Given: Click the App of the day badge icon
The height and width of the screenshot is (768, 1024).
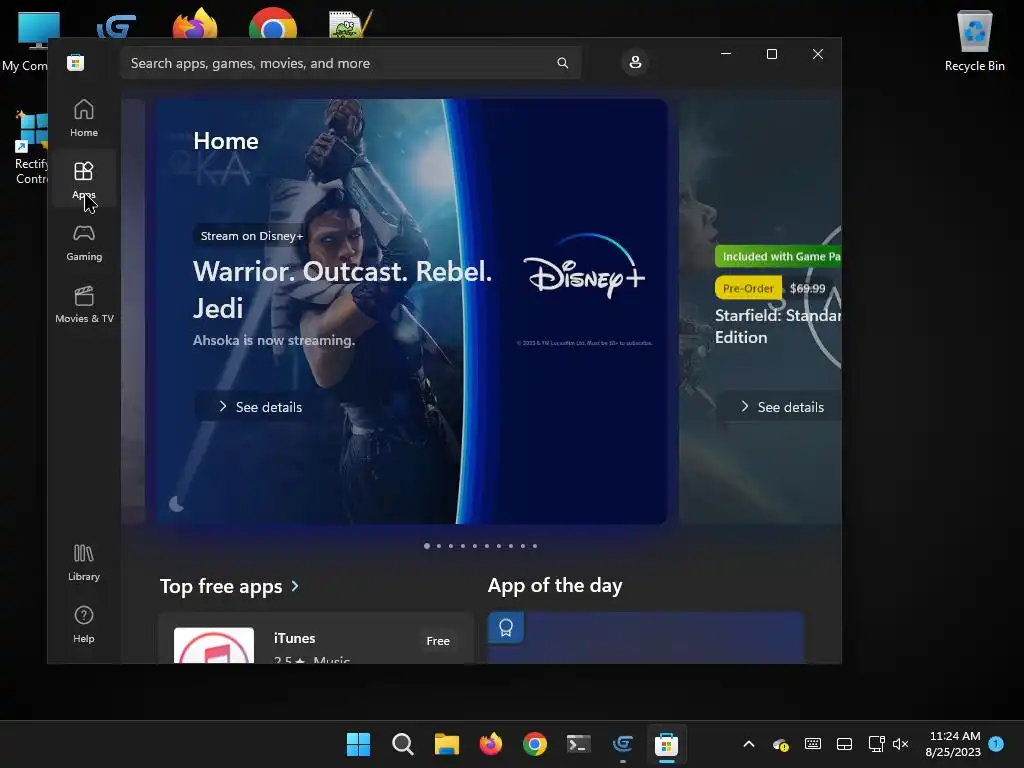Looking at the screenshot, I should click(x=505, y=628).
